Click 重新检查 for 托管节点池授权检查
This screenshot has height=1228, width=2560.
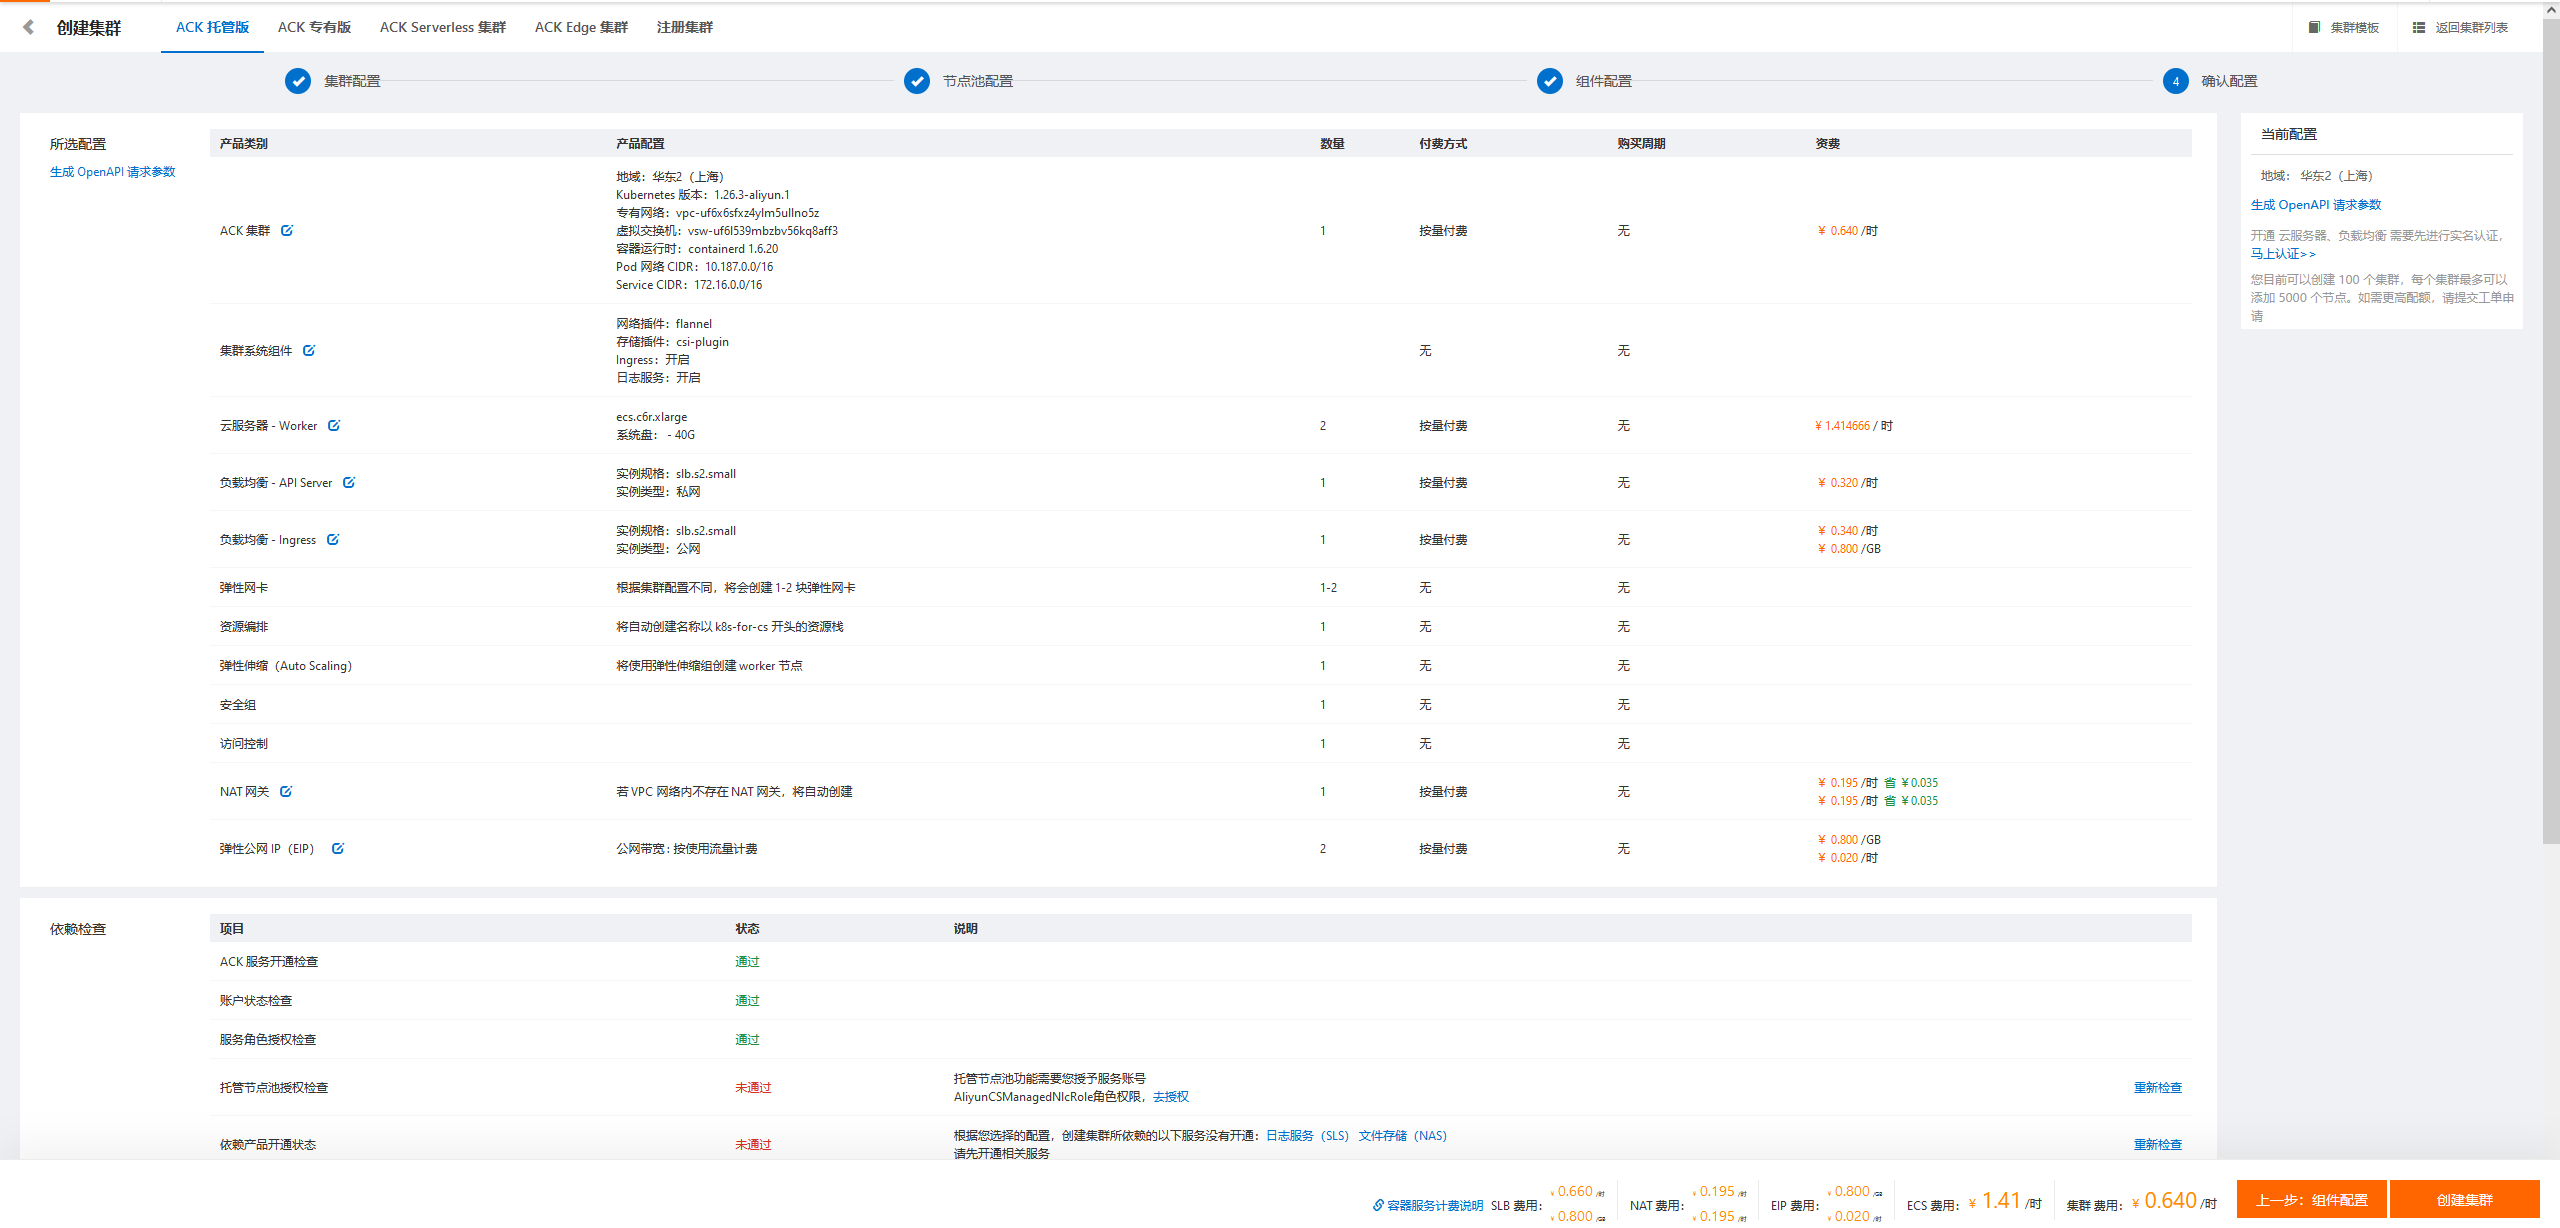coord(2158,1088)
